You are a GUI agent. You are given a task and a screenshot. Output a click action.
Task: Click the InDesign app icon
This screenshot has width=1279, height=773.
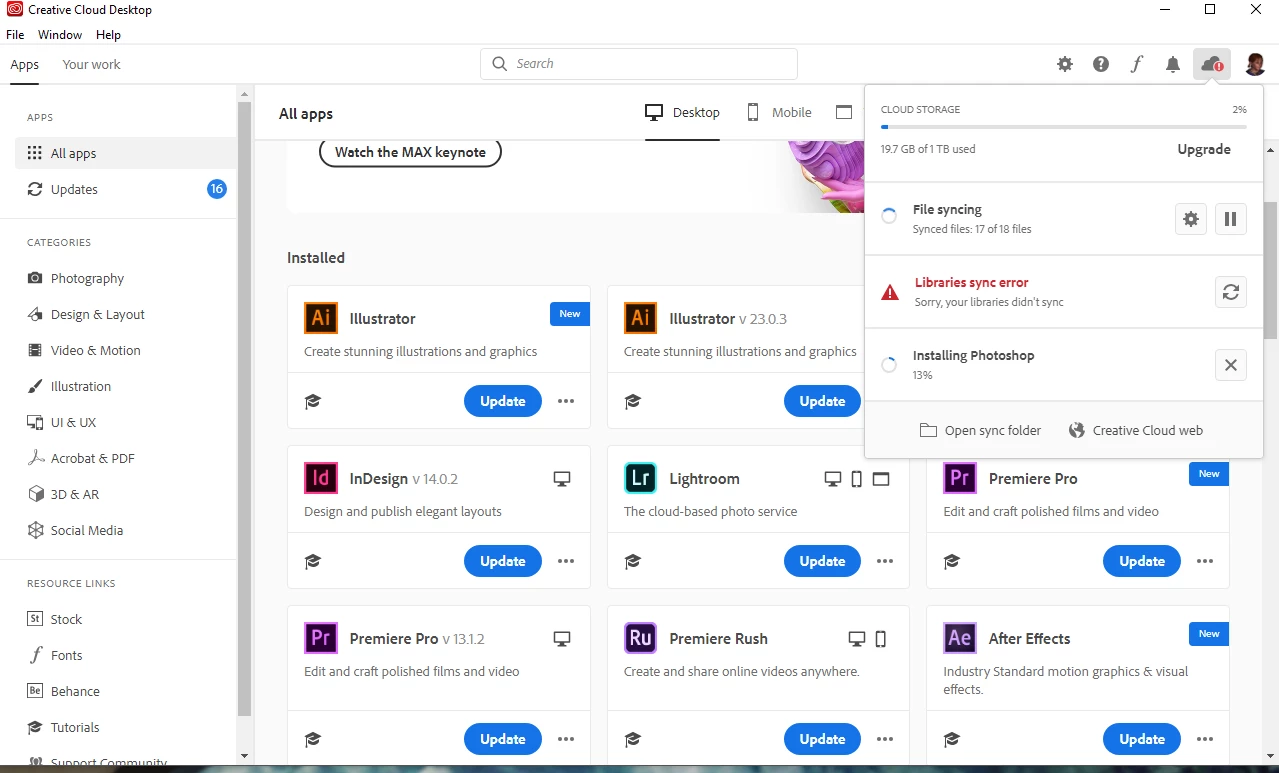coord(321,478)
